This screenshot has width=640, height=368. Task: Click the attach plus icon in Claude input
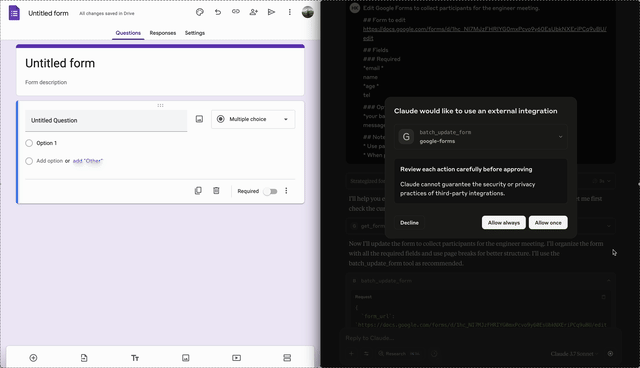[351, 354]
